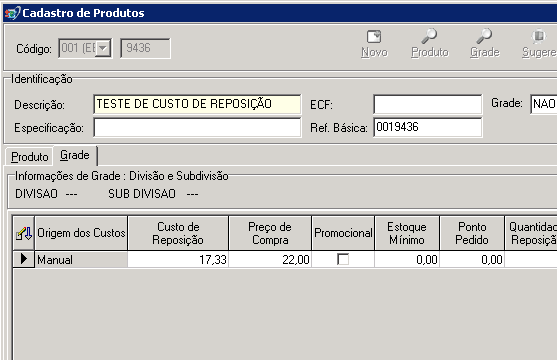
Task: Click the Origem dos Custos column header
Action: click(x=81, y=233)
